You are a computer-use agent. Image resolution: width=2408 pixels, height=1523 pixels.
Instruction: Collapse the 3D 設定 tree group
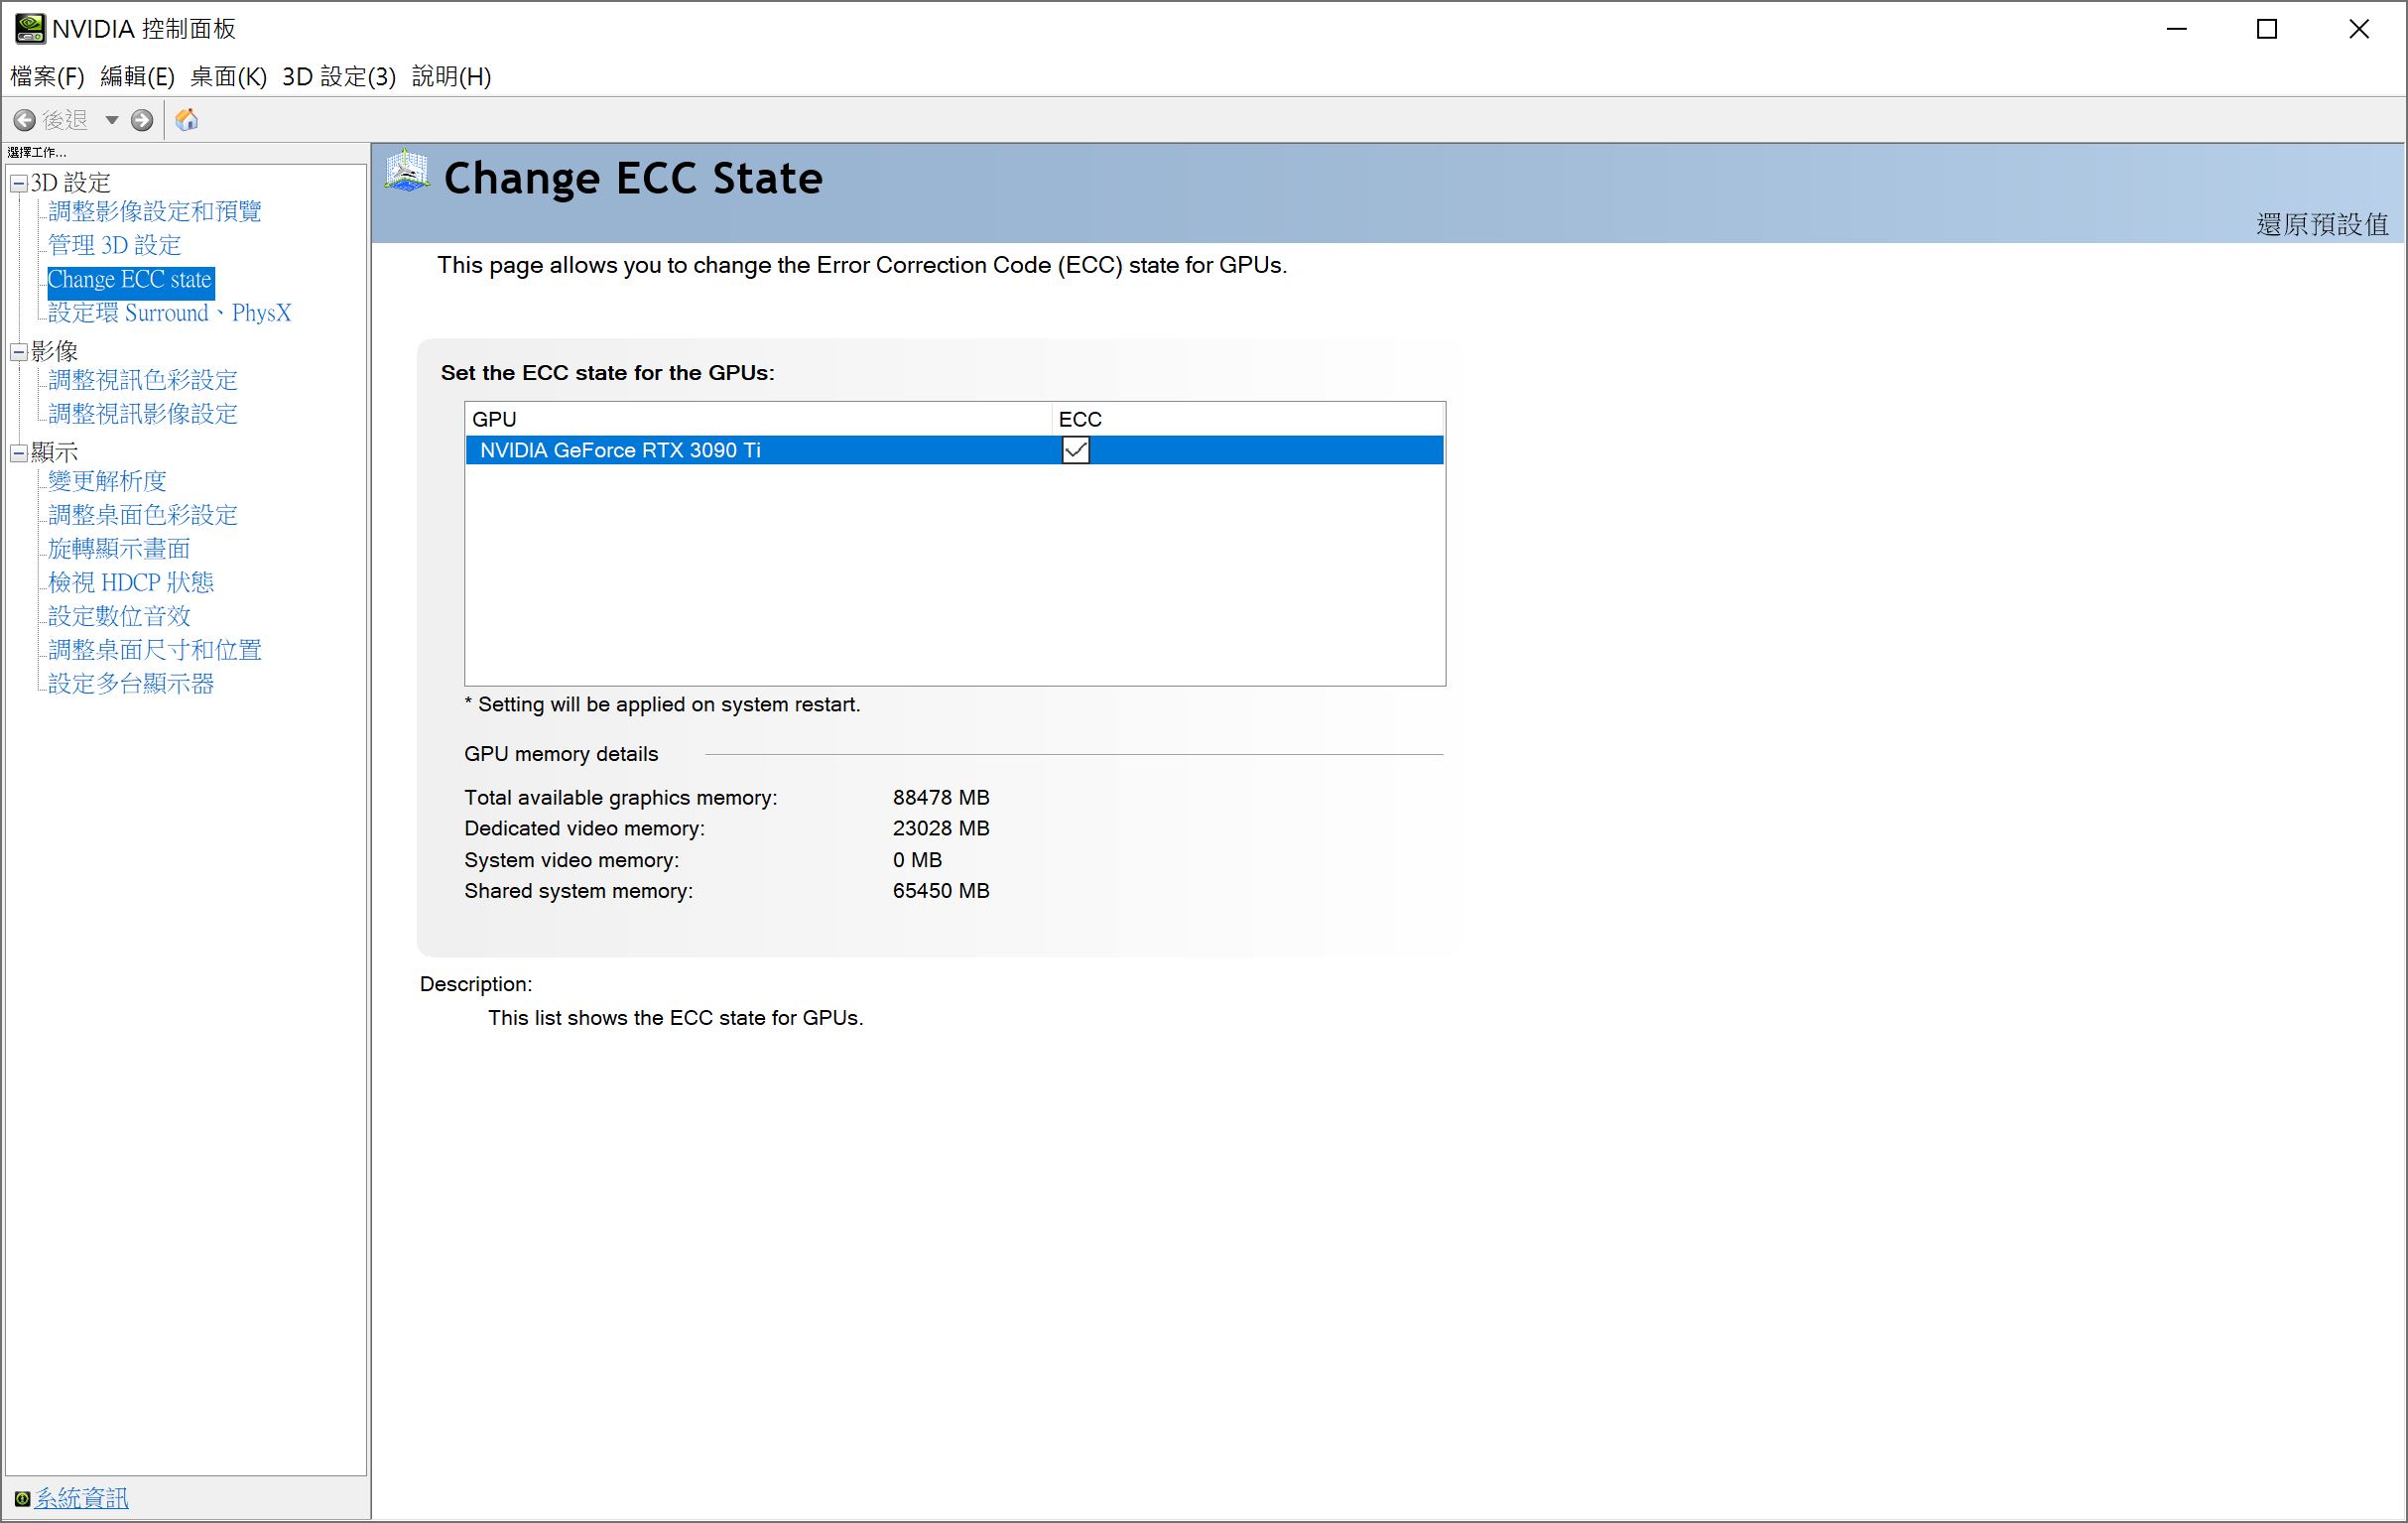[18, 183]
